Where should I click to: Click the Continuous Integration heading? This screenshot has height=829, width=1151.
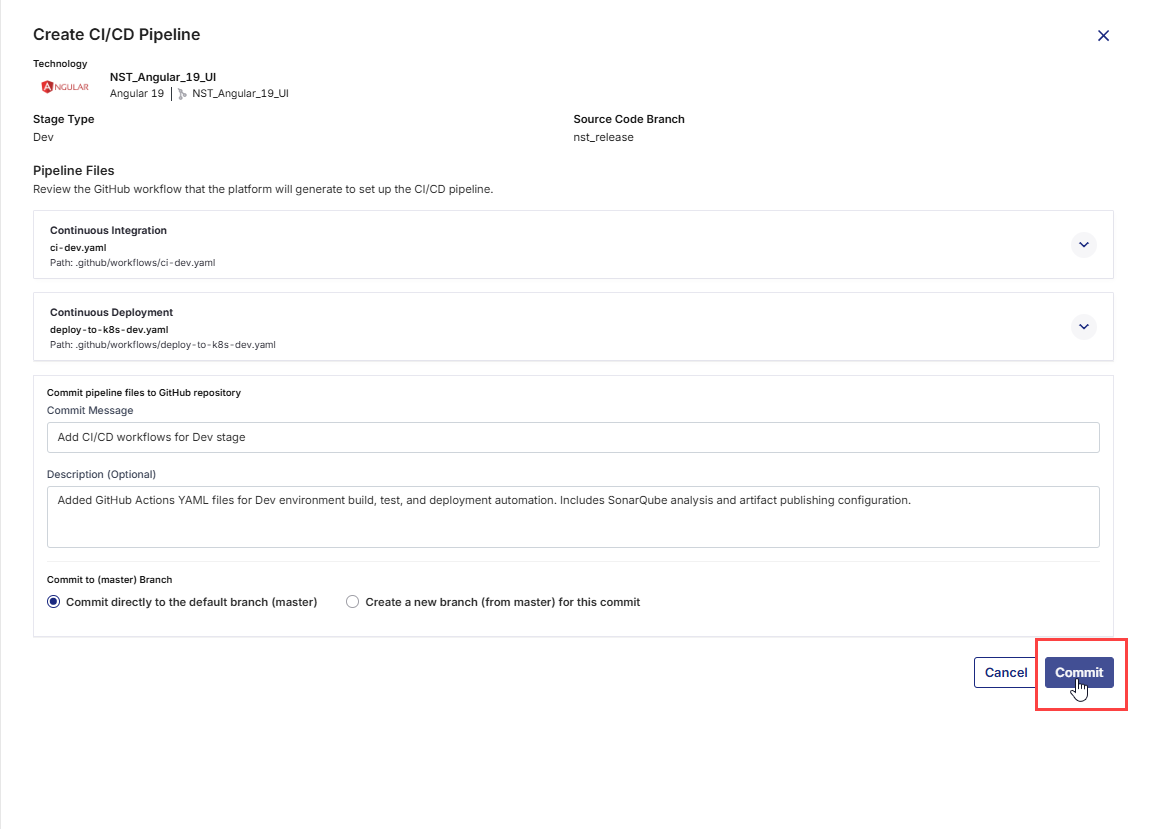coord(108,231)
